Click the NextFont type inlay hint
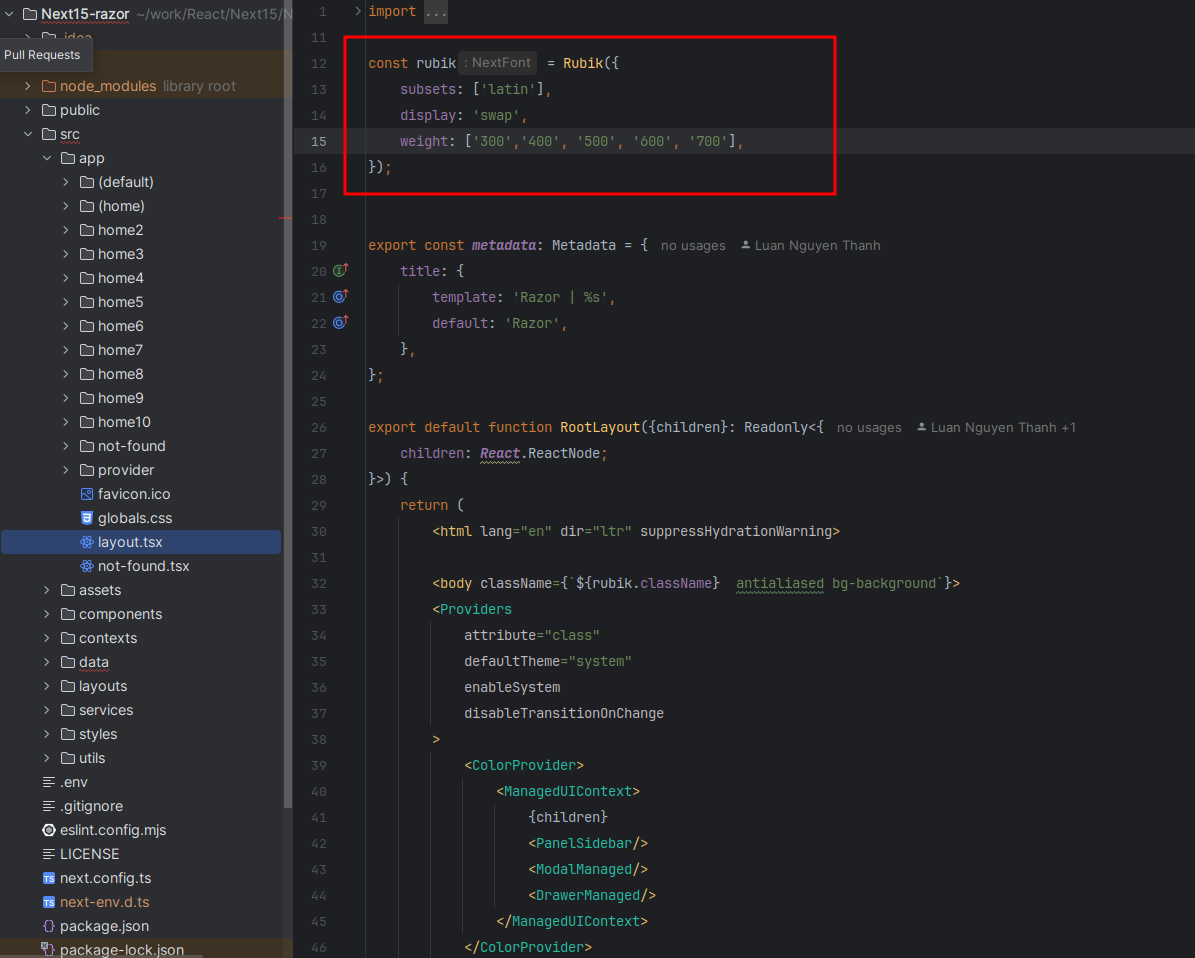Image resolution: width=1195 pixels, height=958 pixels. [x=499, y=63]
